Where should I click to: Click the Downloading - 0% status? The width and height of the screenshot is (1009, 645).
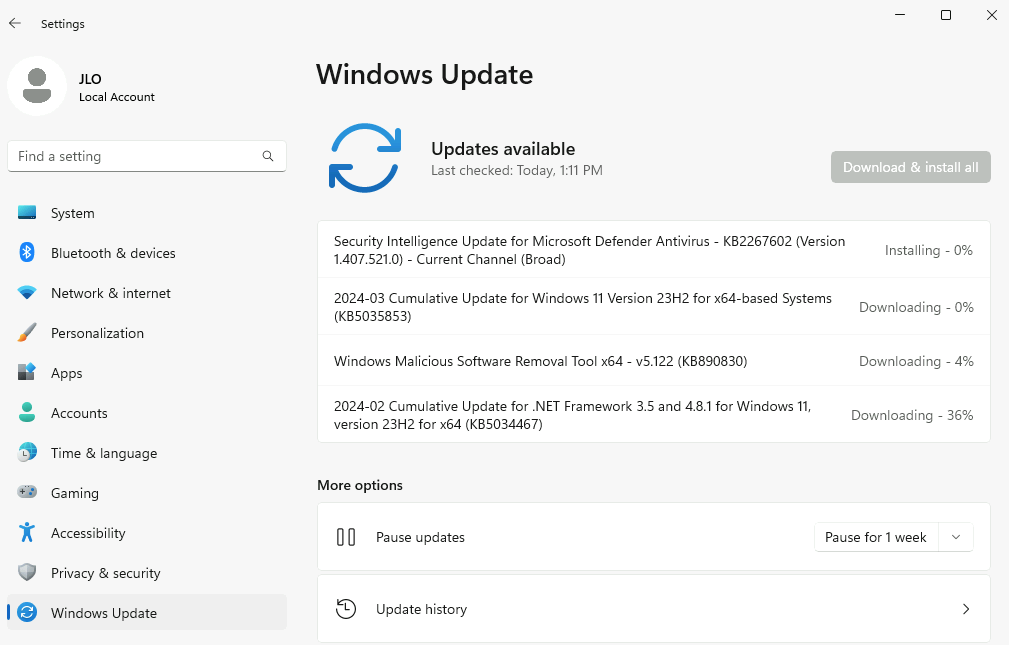click(916, 307)
